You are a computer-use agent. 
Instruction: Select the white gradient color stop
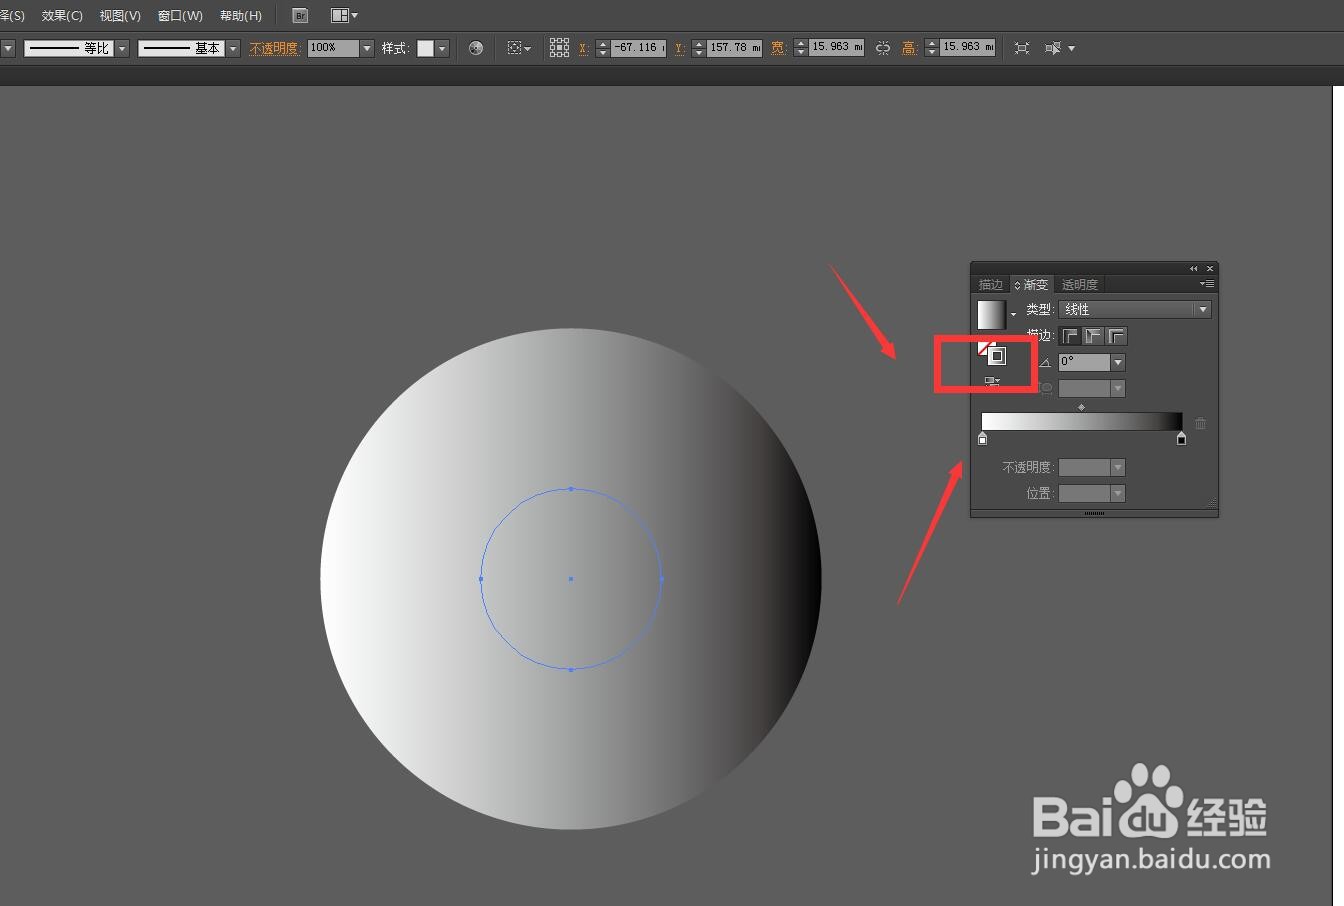click(x=982, y=439)
